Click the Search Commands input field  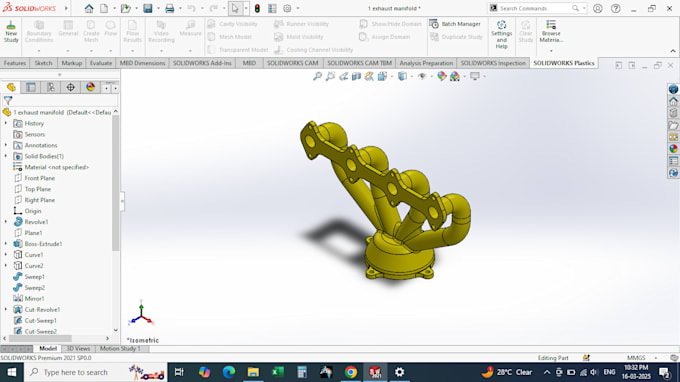(535, 8)
